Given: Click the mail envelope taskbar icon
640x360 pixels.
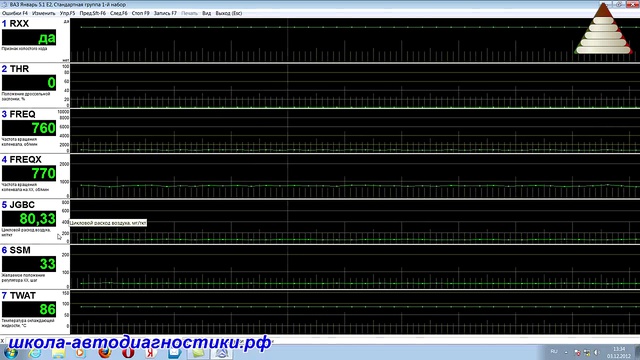Looking at the screenshot, I should coord(175,353).
